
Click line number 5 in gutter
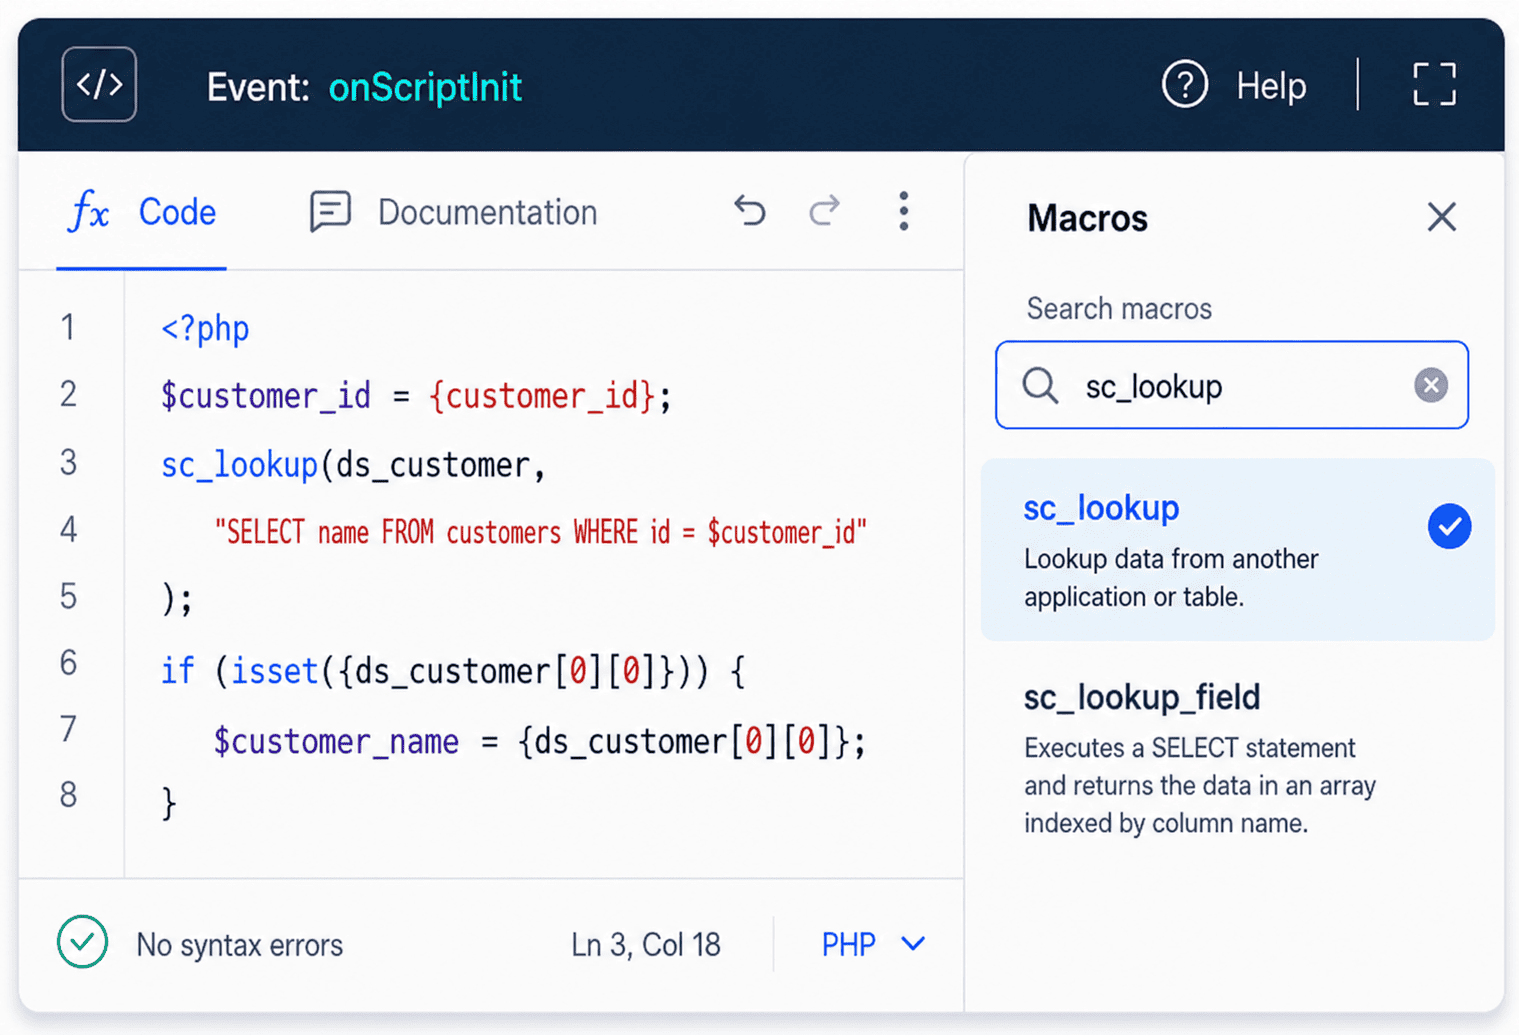click(x=68, y=597)
